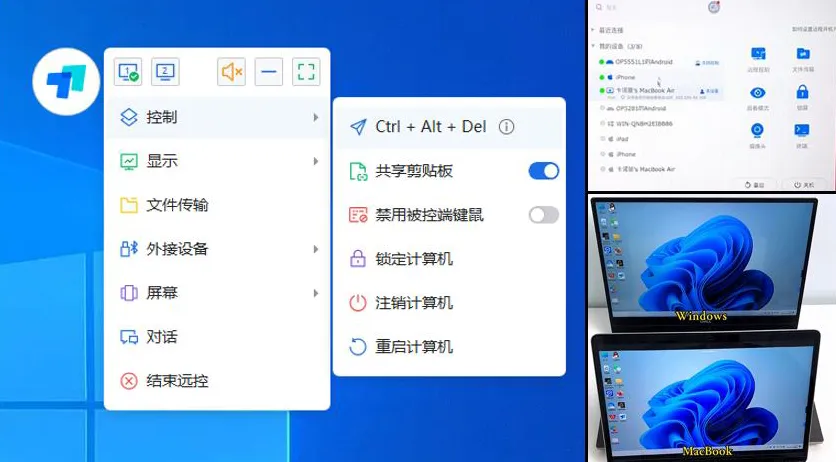Click the blue terminal prompt icon
Image resolution: width=836 pixels, height=462 pixels.
click(x=801, y=130)
